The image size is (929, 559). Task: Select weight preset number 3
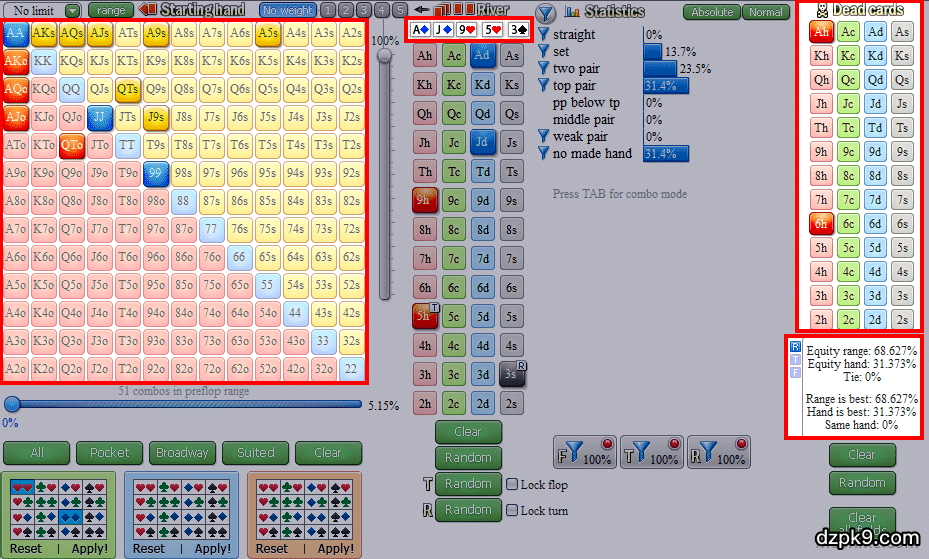(364, 10)
